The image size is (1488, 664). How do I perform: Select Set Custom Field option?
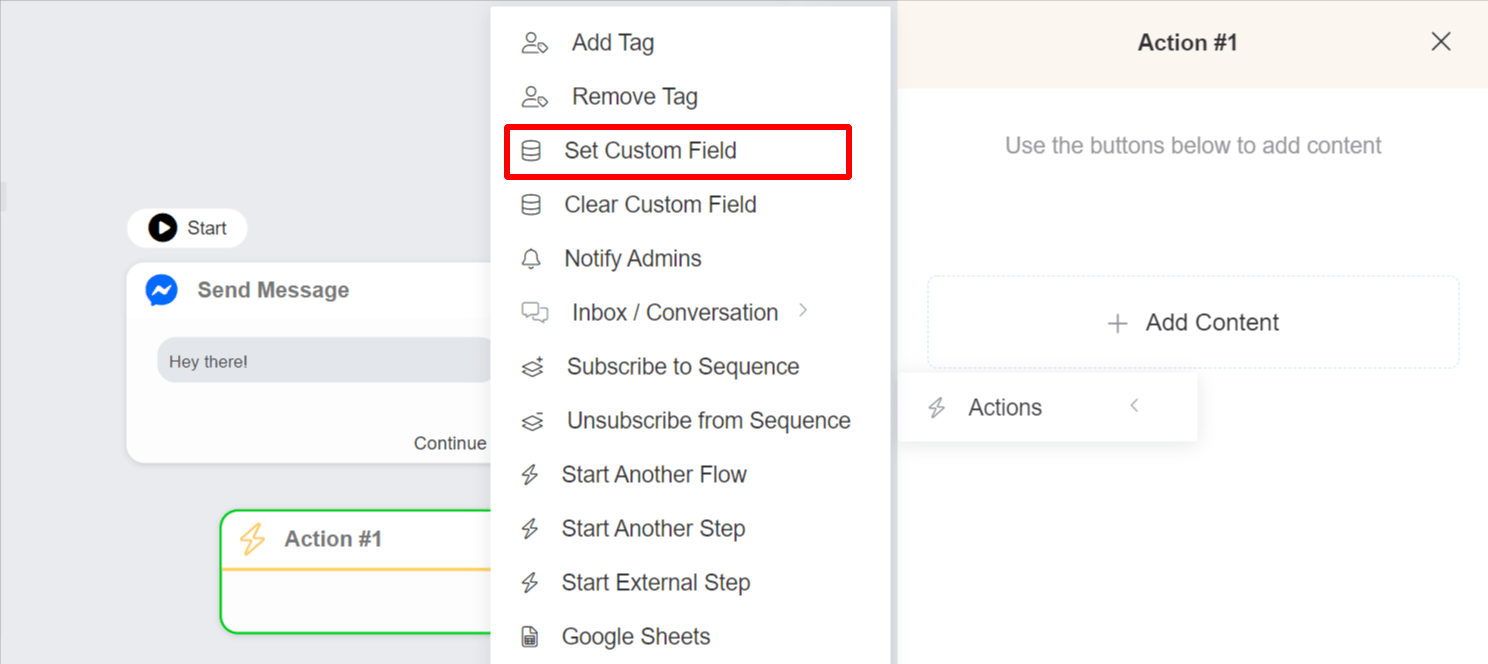650,151
